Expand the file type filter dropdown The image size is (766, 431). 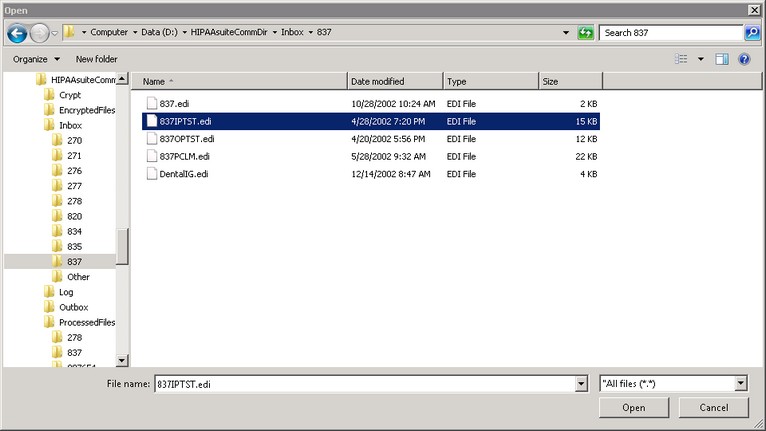(740, 383)
